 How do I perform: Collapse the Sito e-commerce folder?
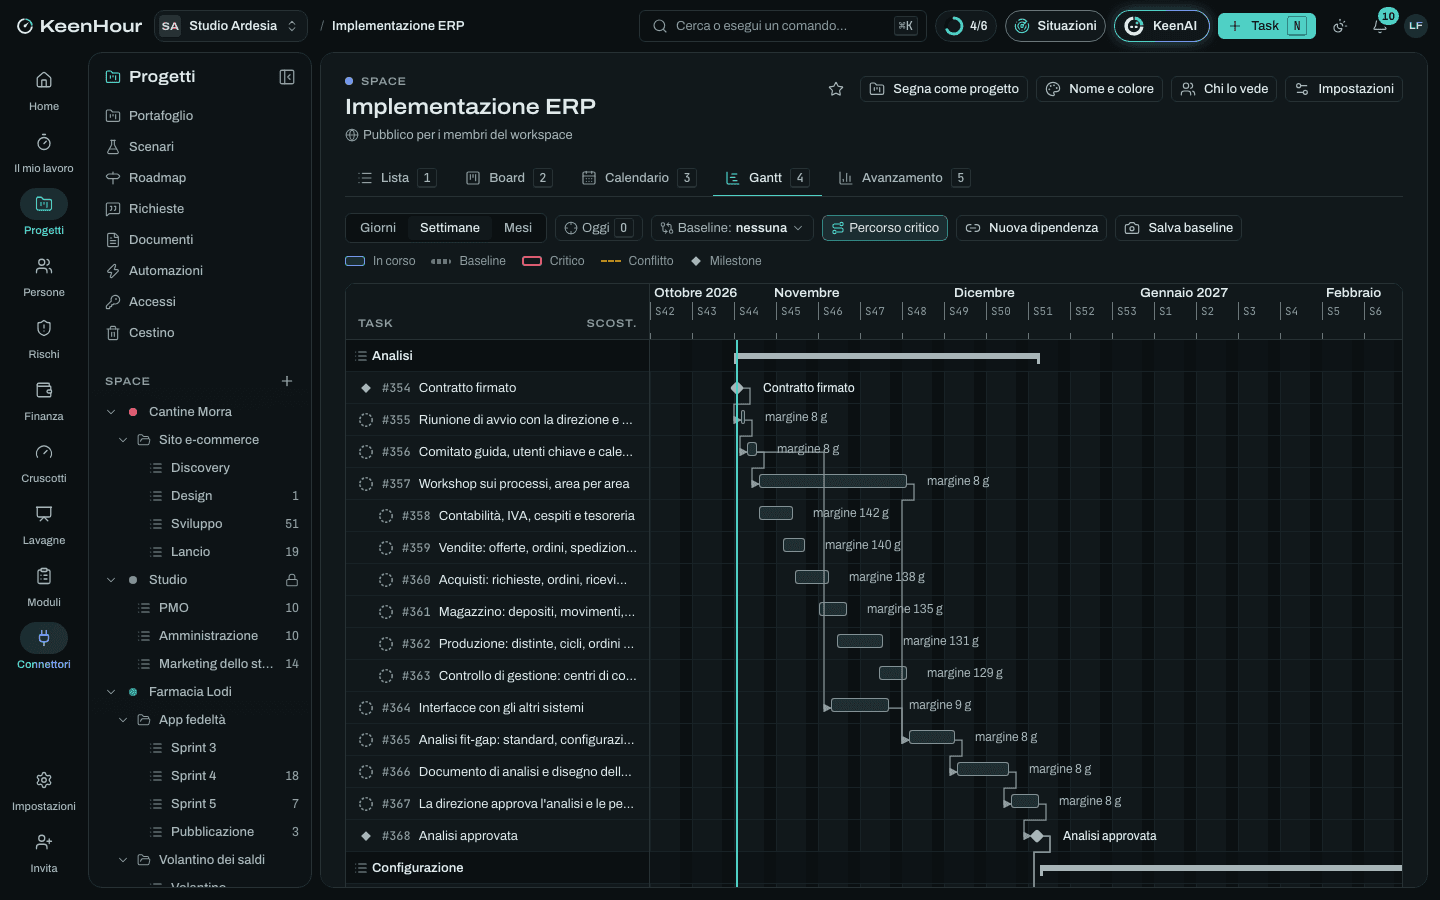[x=123, y=440]
